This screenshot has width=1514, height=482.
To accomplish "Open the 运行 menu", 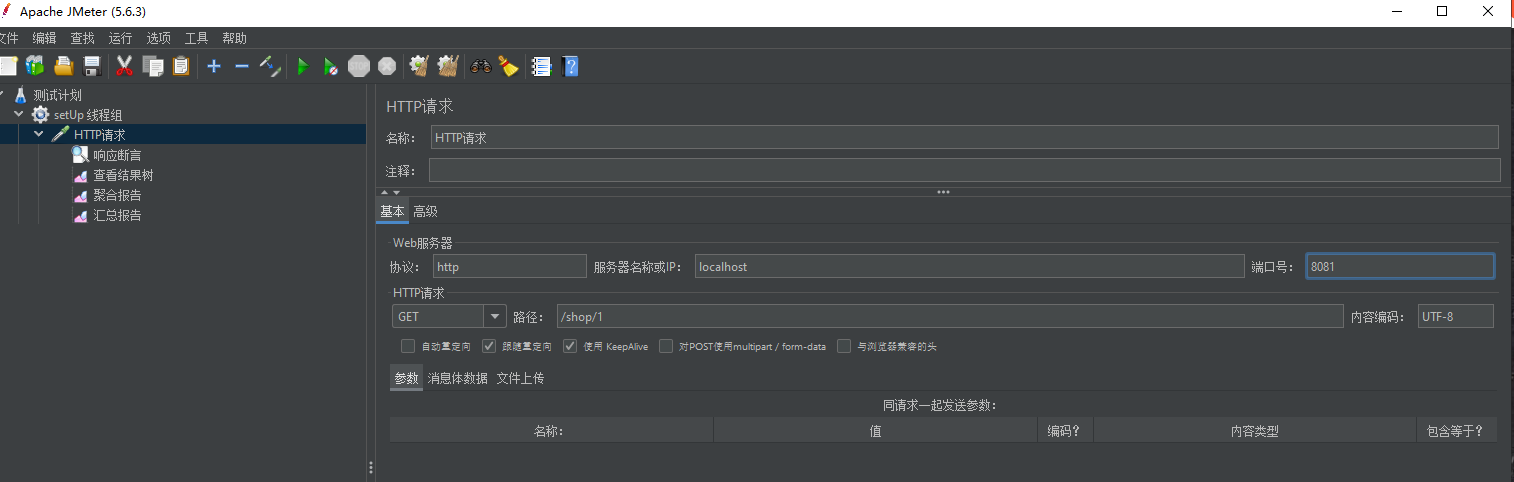I will point(121,38).
